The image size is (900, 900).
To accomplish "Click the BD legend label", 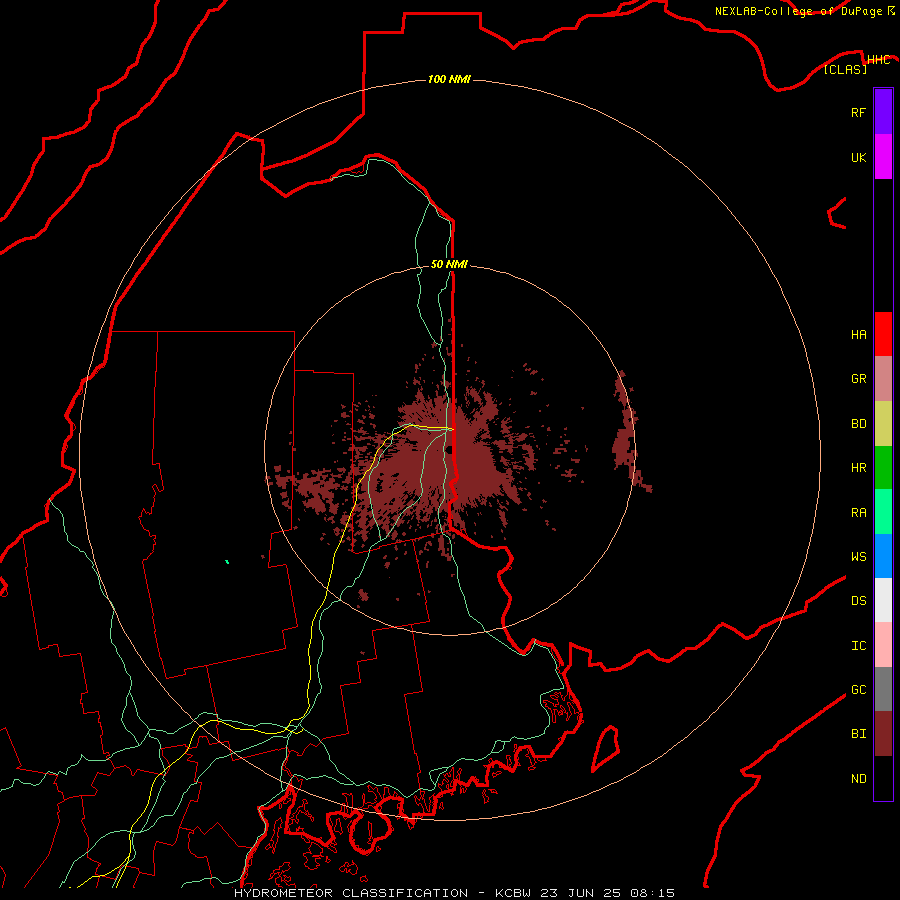I will pyautogui.click(x=858, y=424).
